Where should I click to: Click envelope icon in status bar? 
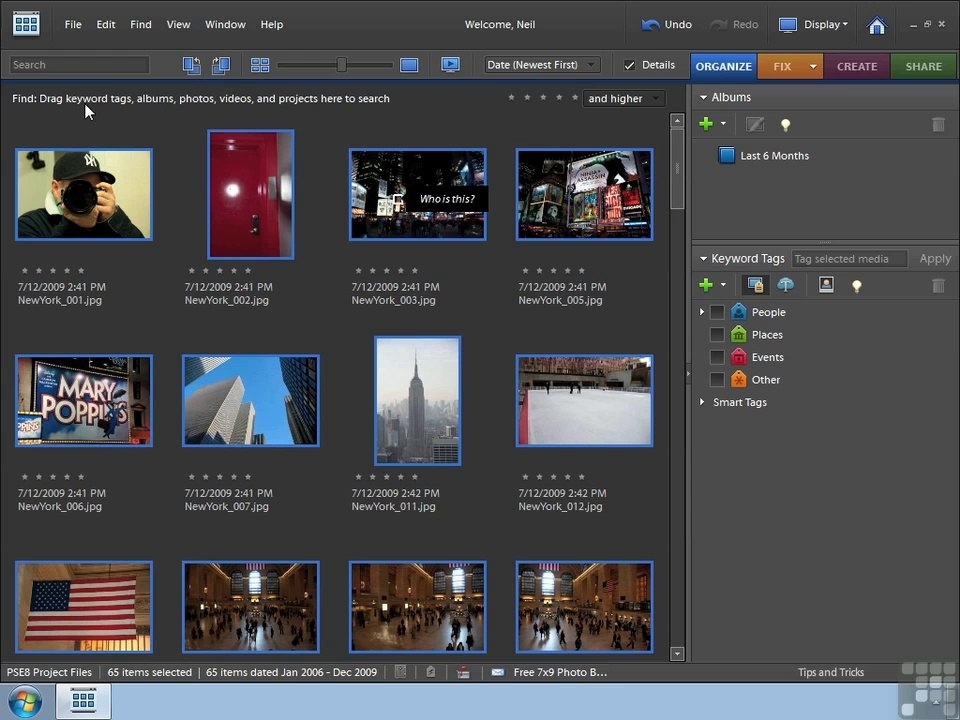click(498, 672)
